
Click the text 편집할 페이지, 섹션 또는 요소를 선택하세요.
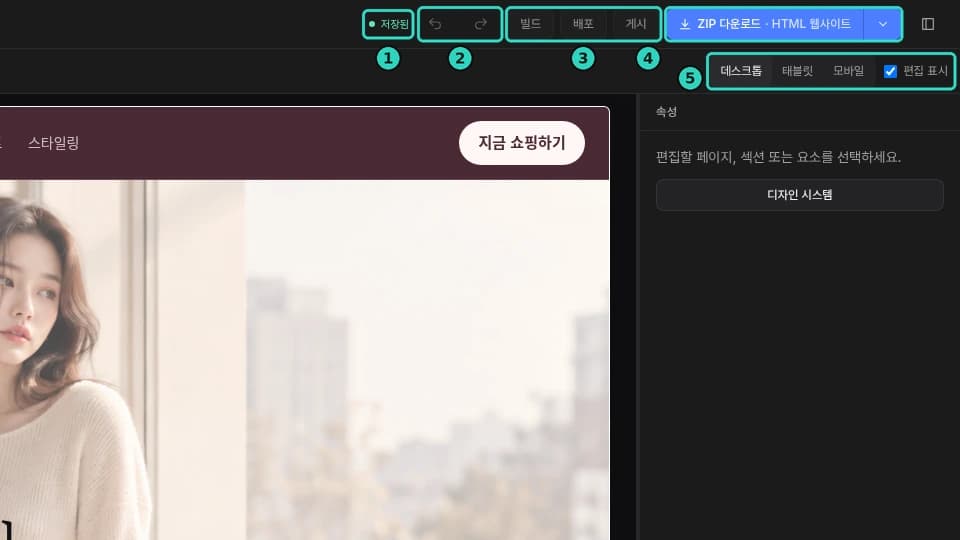point(778,157)
